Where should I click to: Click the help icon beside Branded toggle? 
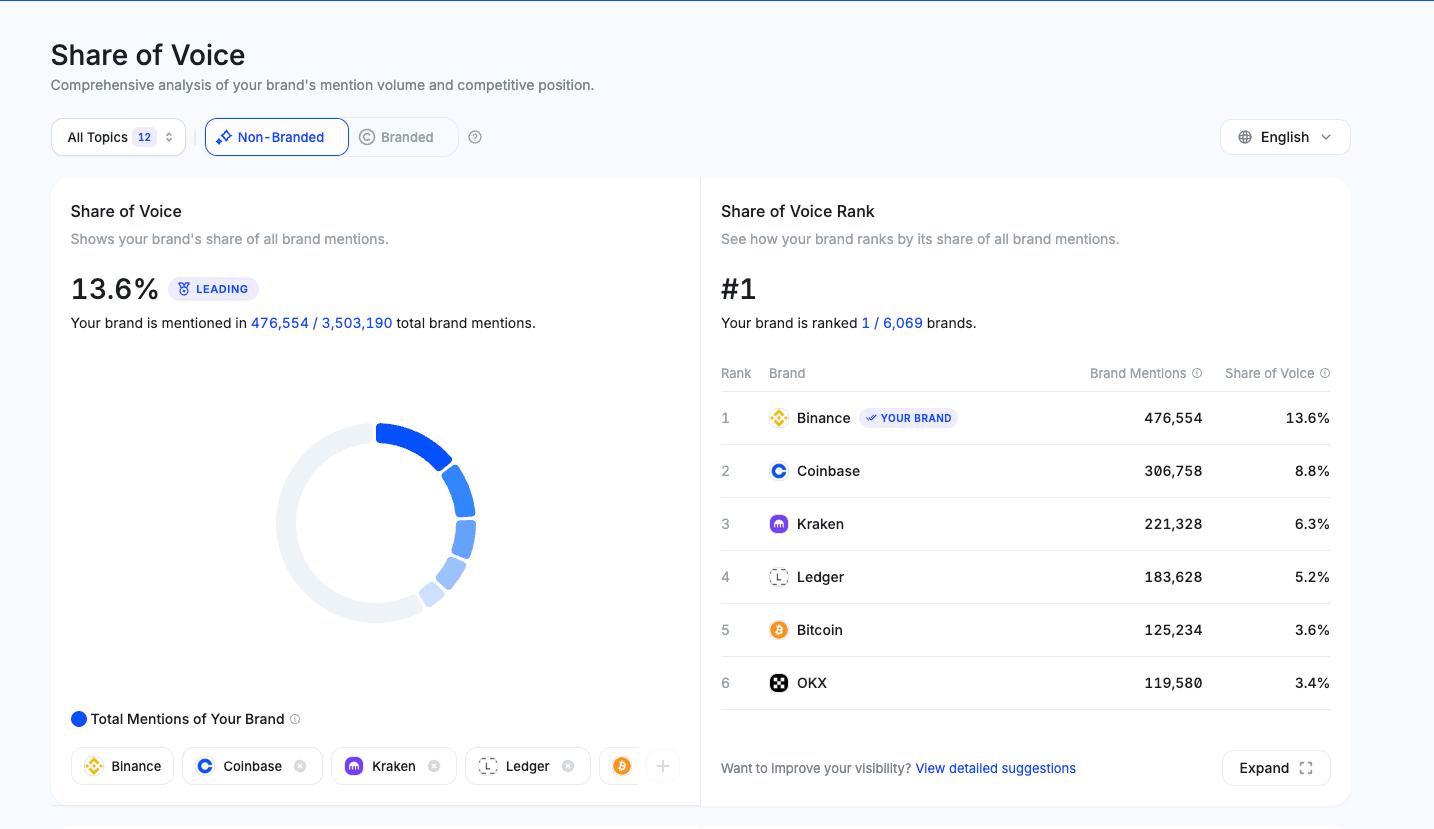[x=475, y=137]
